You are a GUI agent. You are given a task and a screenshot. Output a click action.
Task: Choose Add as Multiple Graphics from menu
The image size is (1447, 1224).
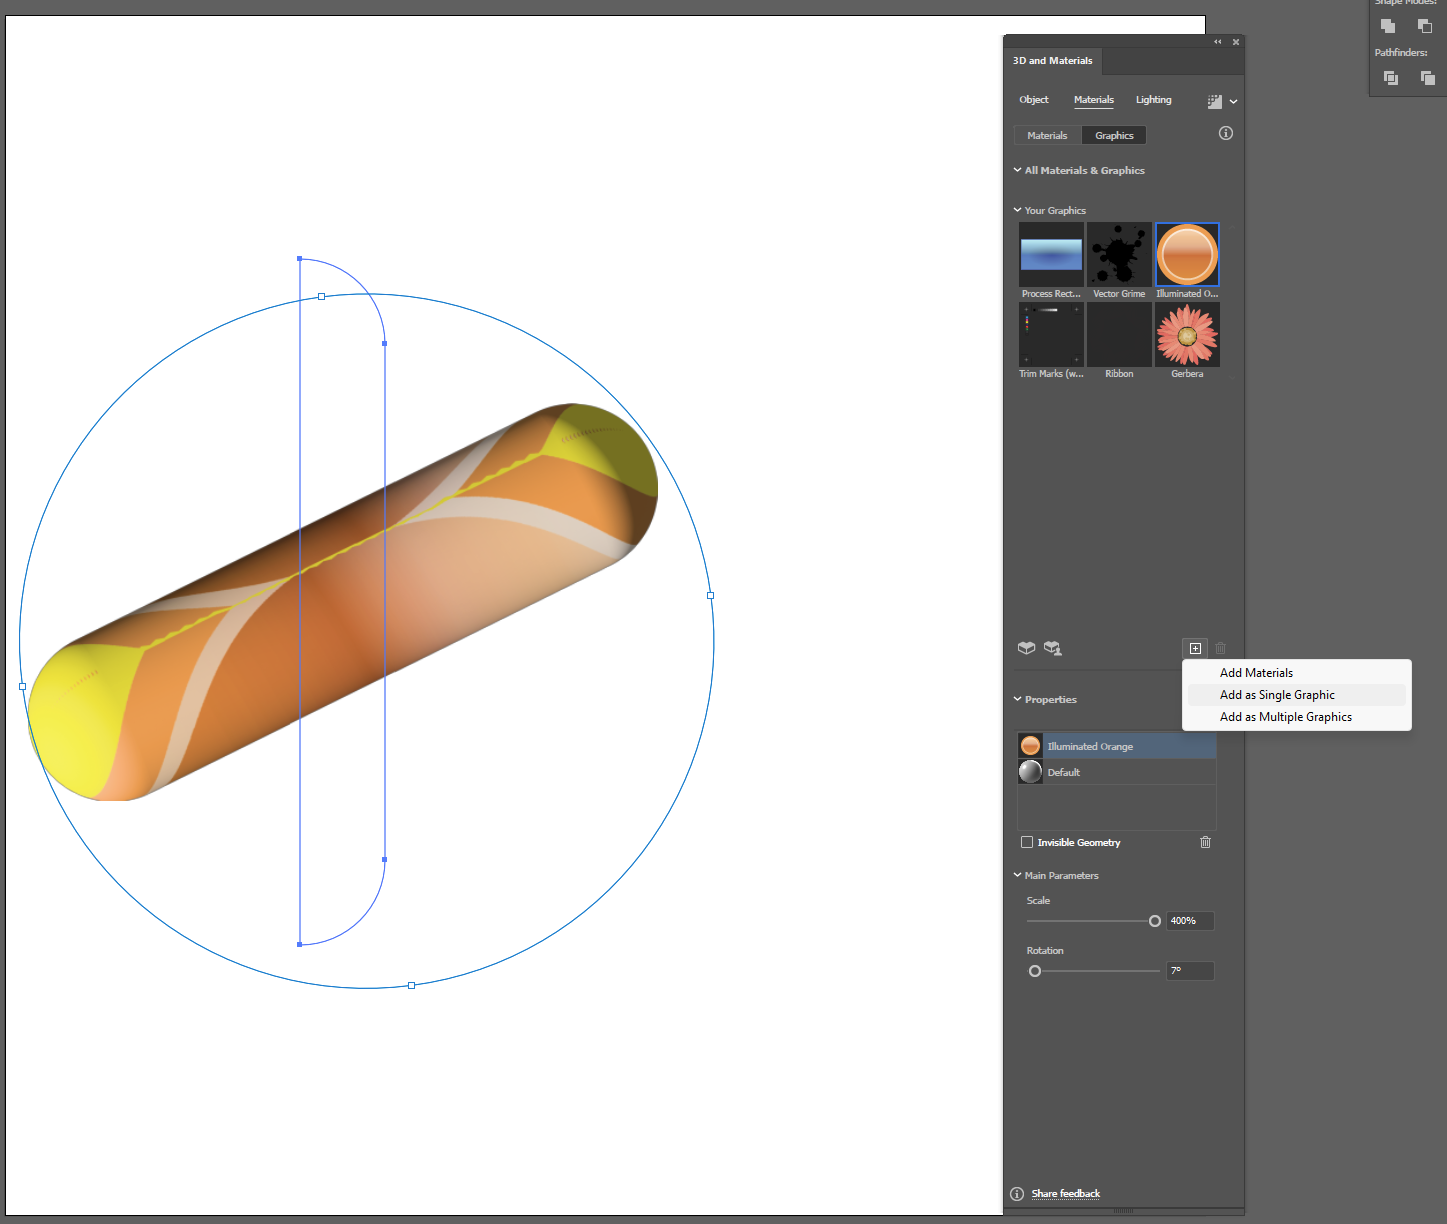(x=1286, y=717)
